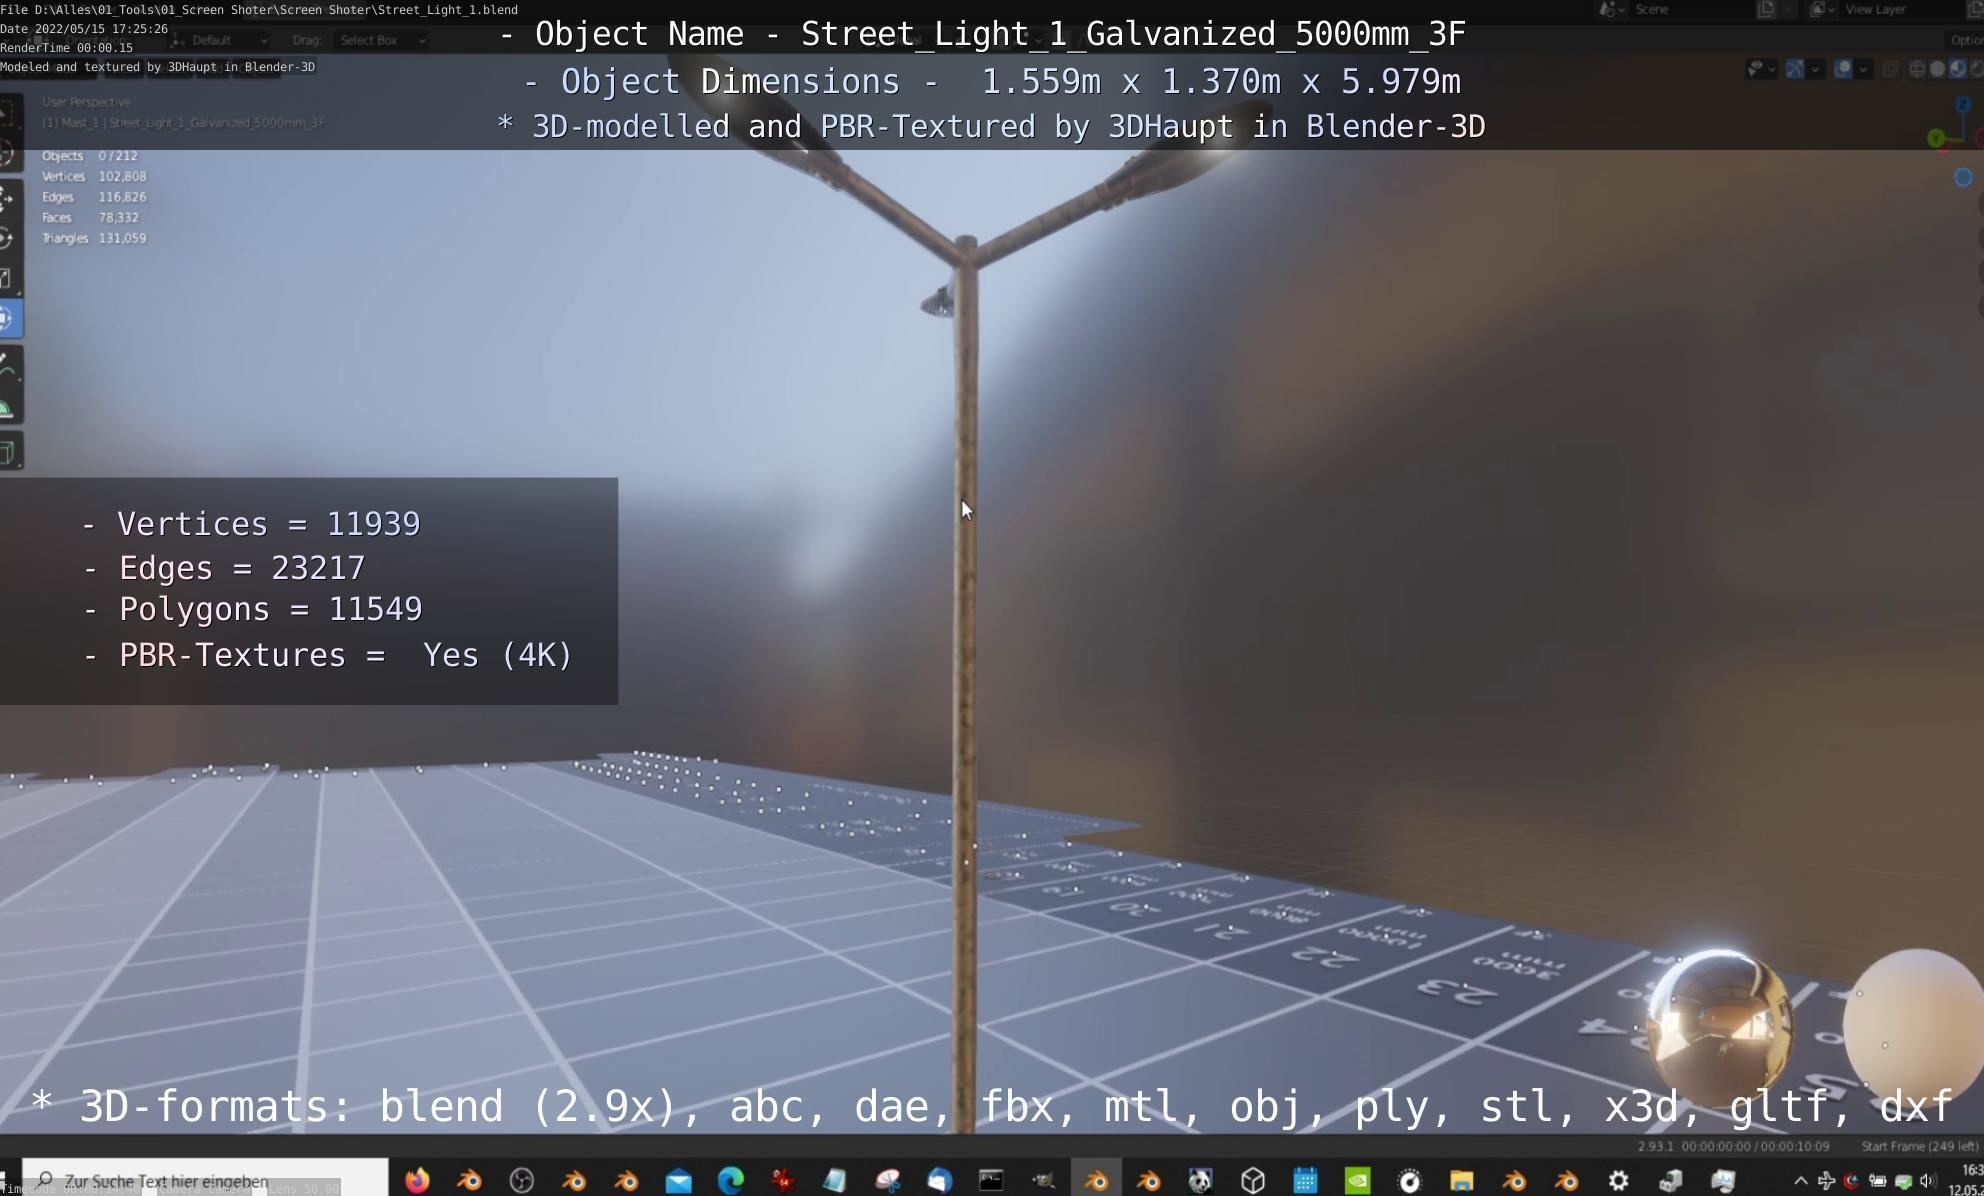
Task: Click the Objects 0/212 statistic
Action: 90,156
